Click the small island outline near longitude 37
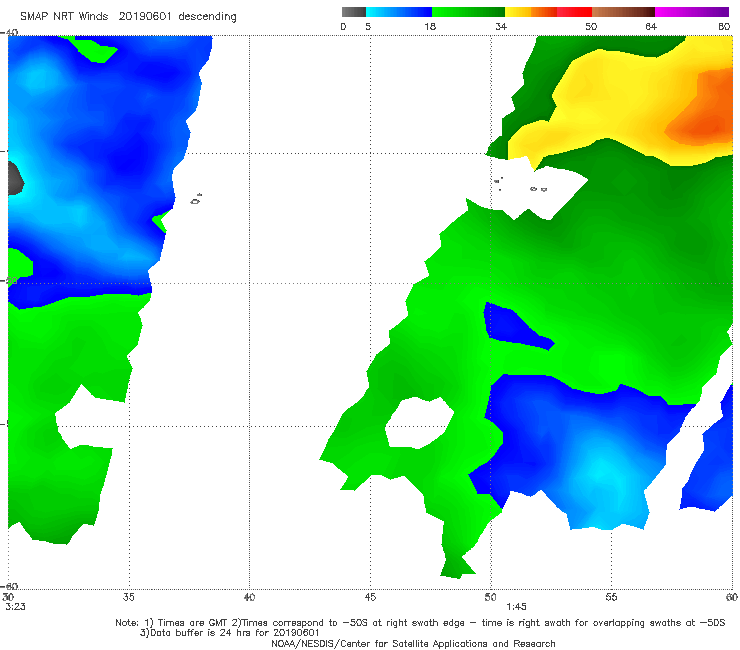The width and height of the screenshot is (740, 650). pos(196,199)
